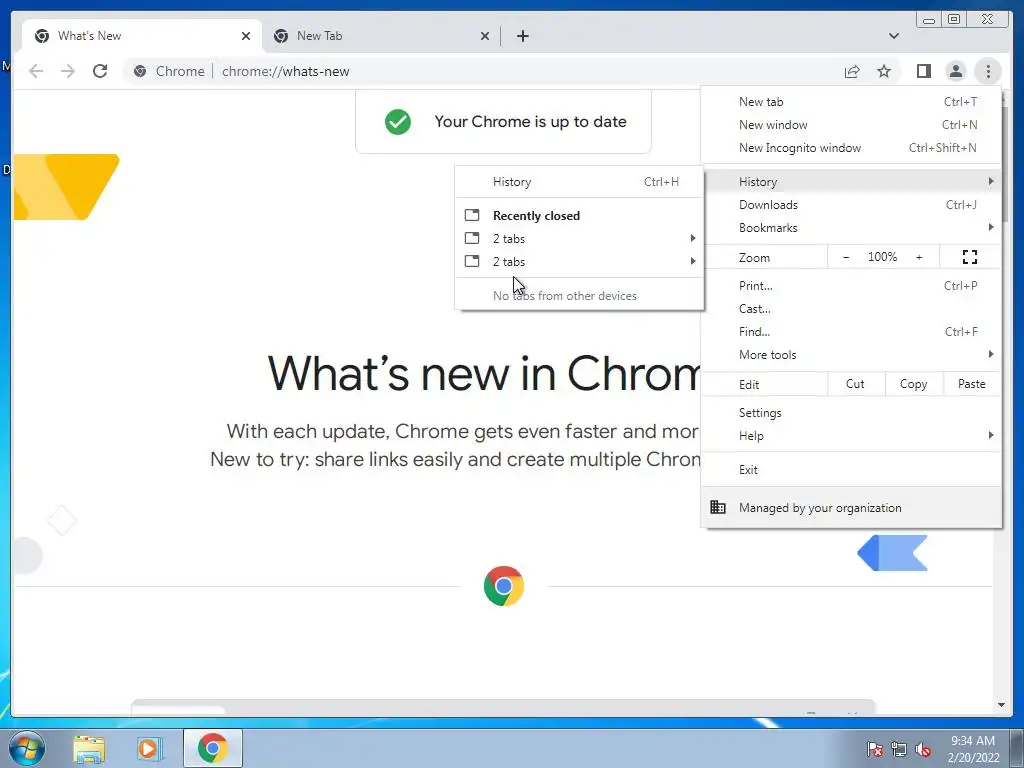Screen dimensions: 1024x768
Task: Click the share this page icon
Action: (x=852, y=71)
